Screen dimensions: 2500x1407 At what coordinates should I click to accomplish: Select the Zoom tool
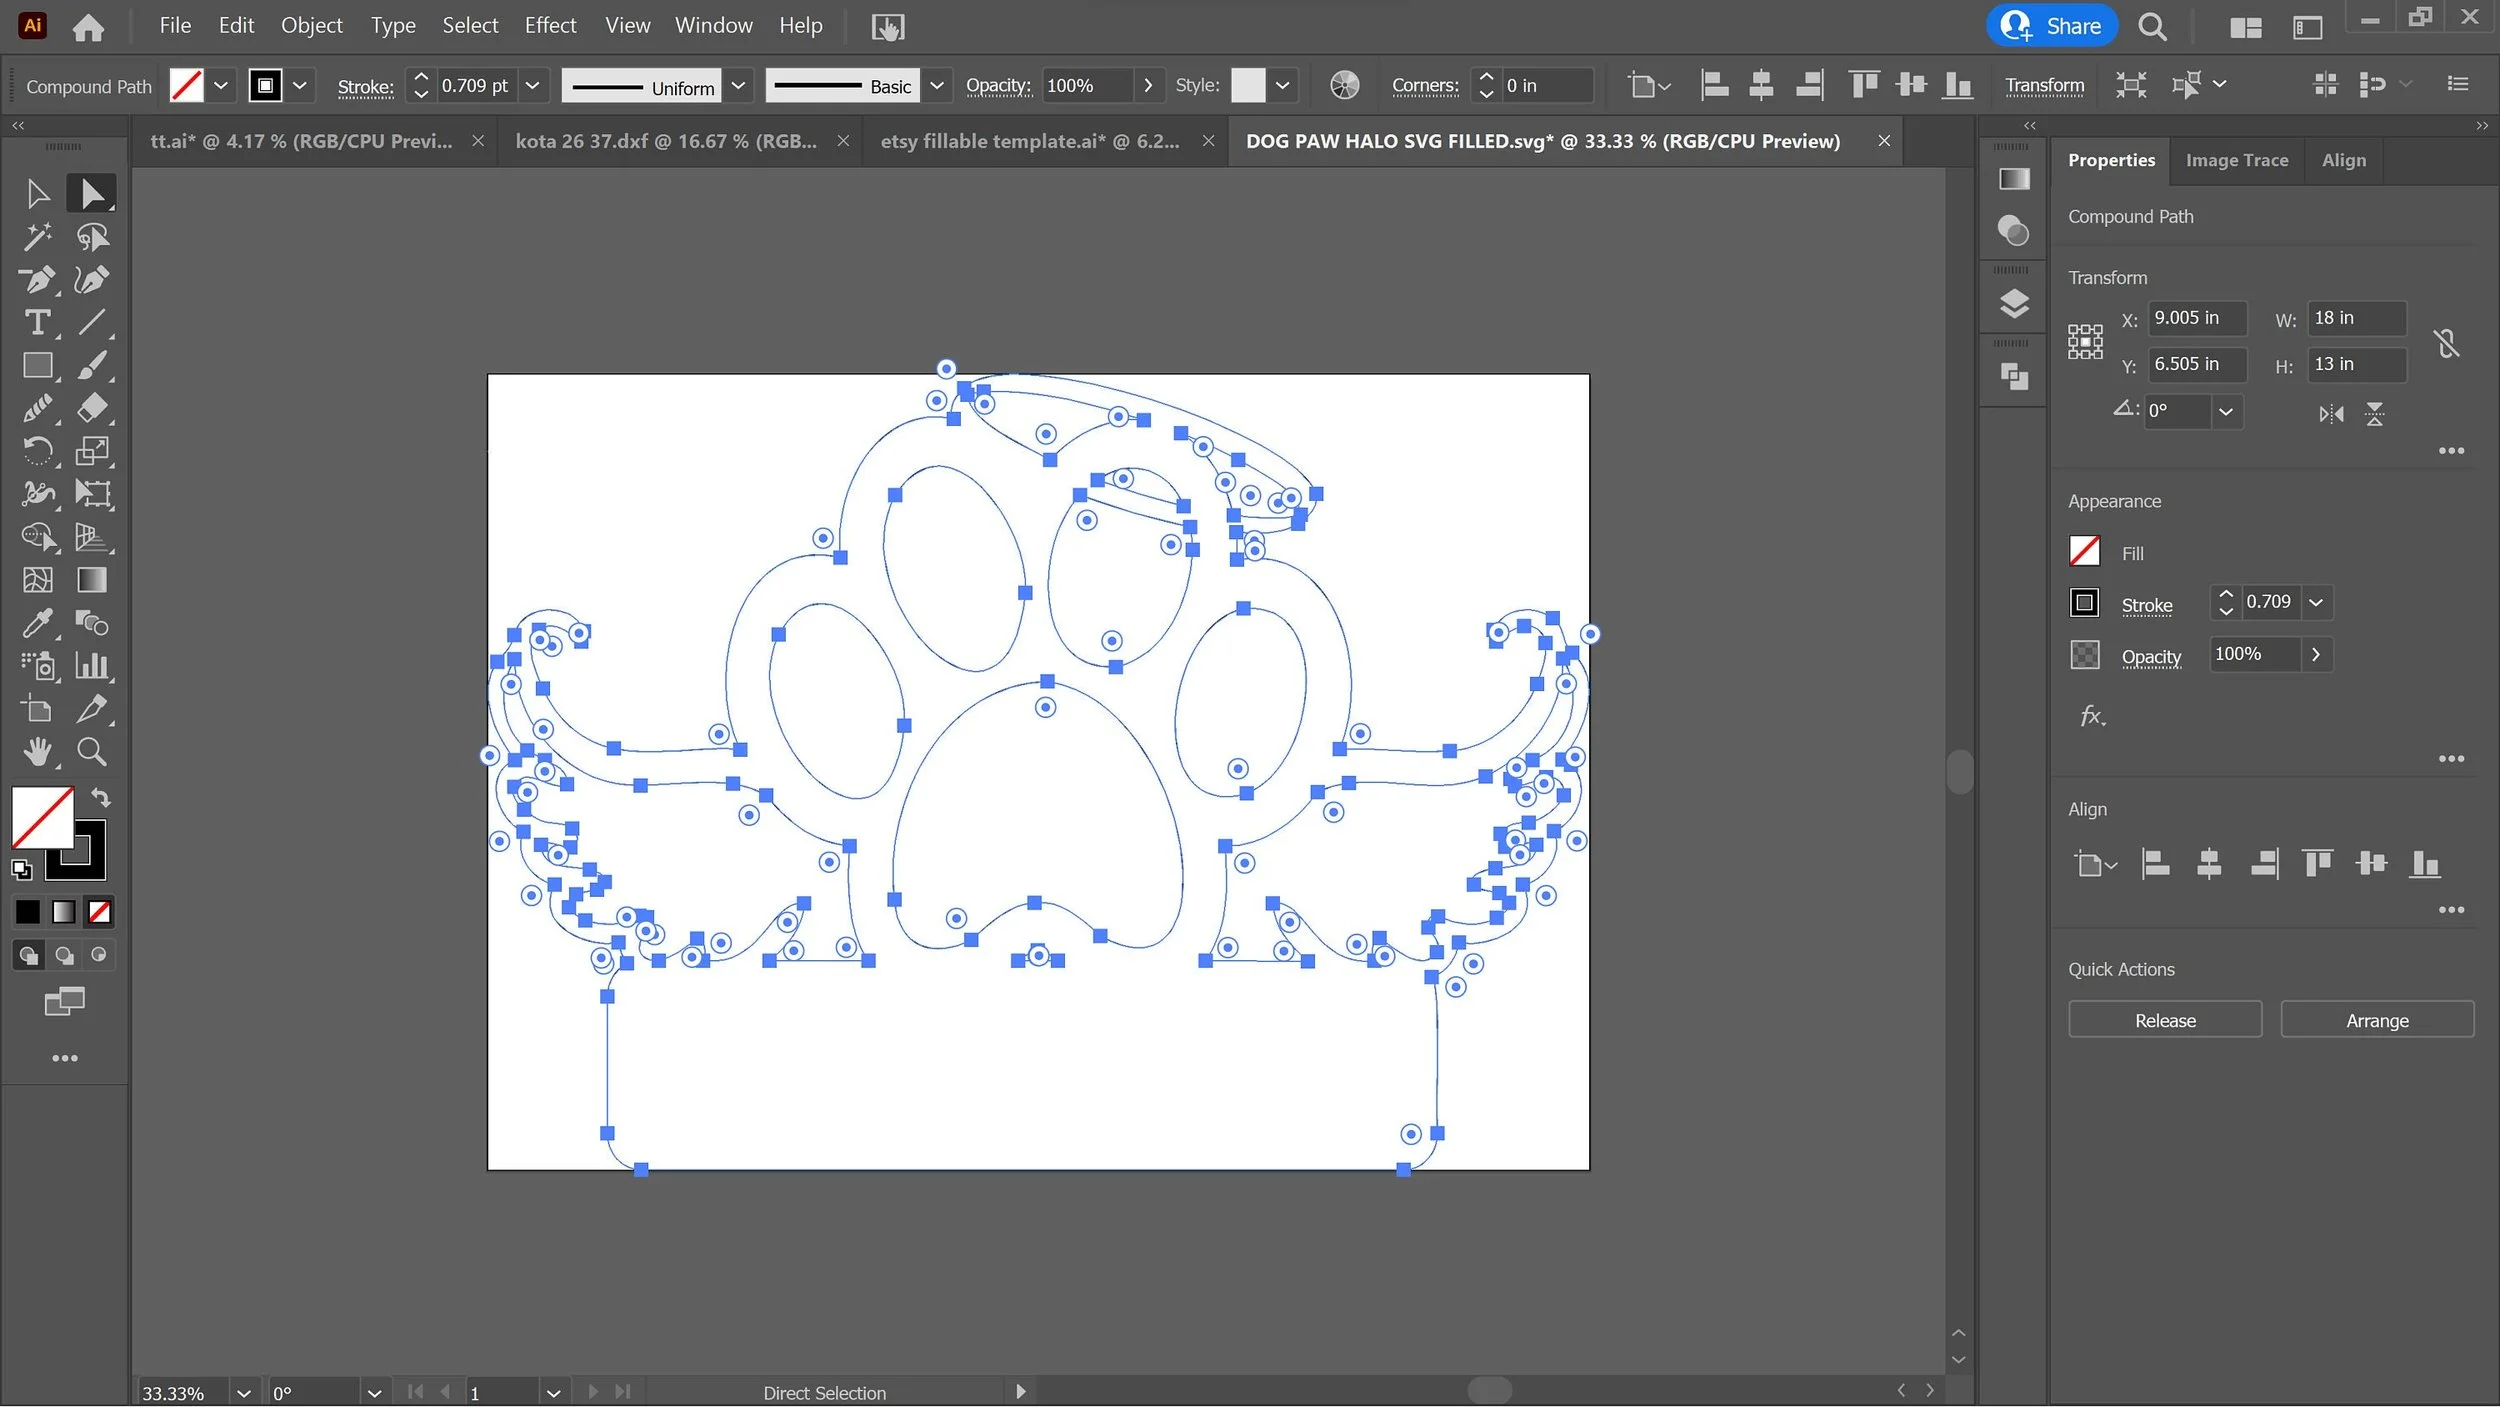pos(92,752)
